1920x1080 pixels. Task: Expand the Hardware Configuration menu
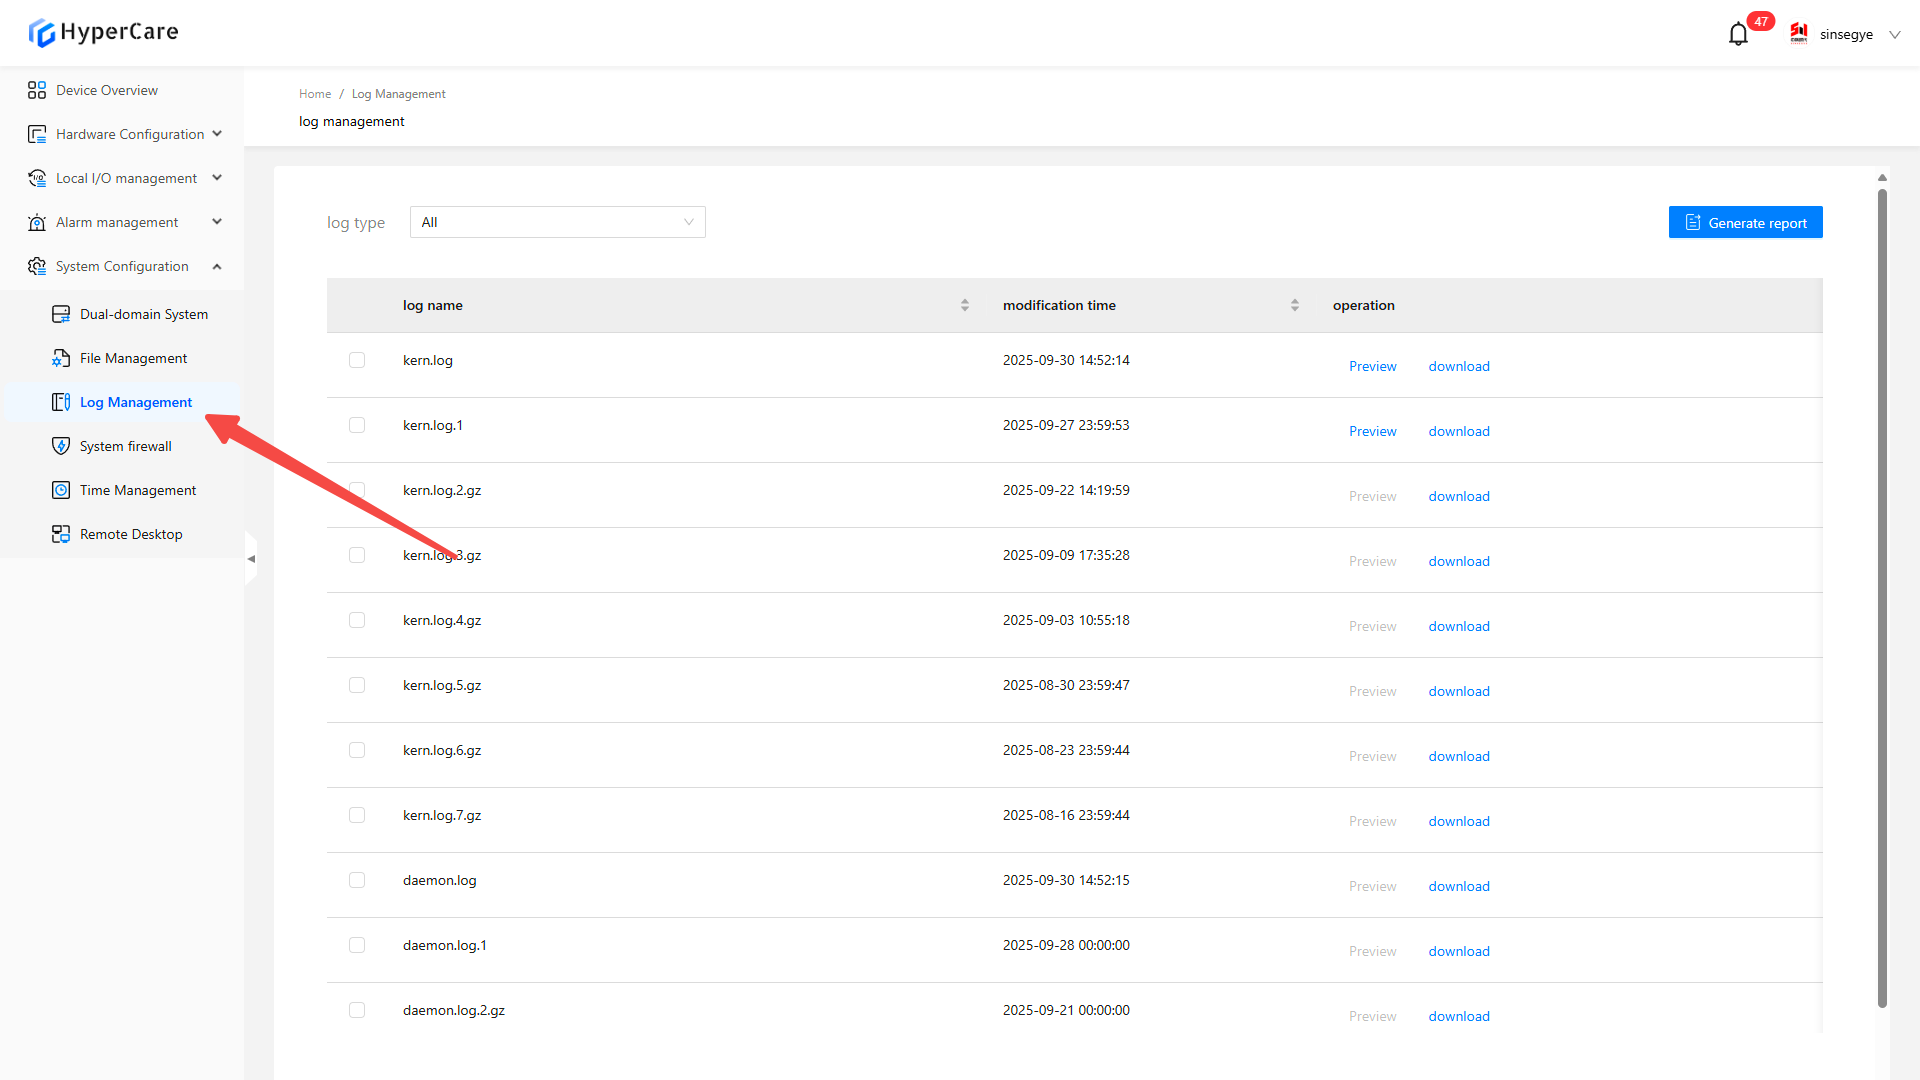tap(125, 134)
